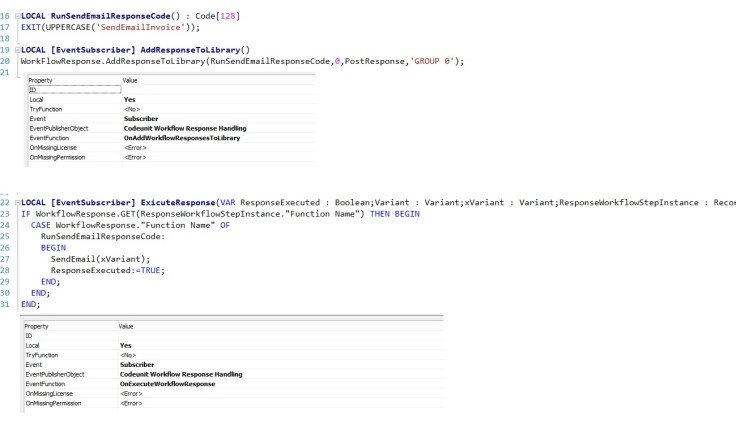Collapse the RunSendEmailResponseCode function at line 16

[16, 18]
